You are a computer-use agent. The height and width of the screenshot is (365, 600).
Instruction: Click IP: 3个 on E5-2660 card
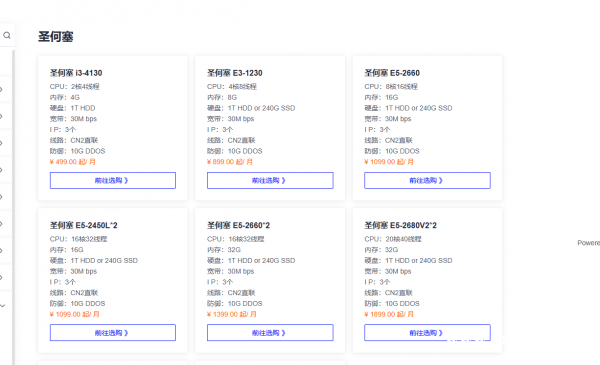(377, 129)
